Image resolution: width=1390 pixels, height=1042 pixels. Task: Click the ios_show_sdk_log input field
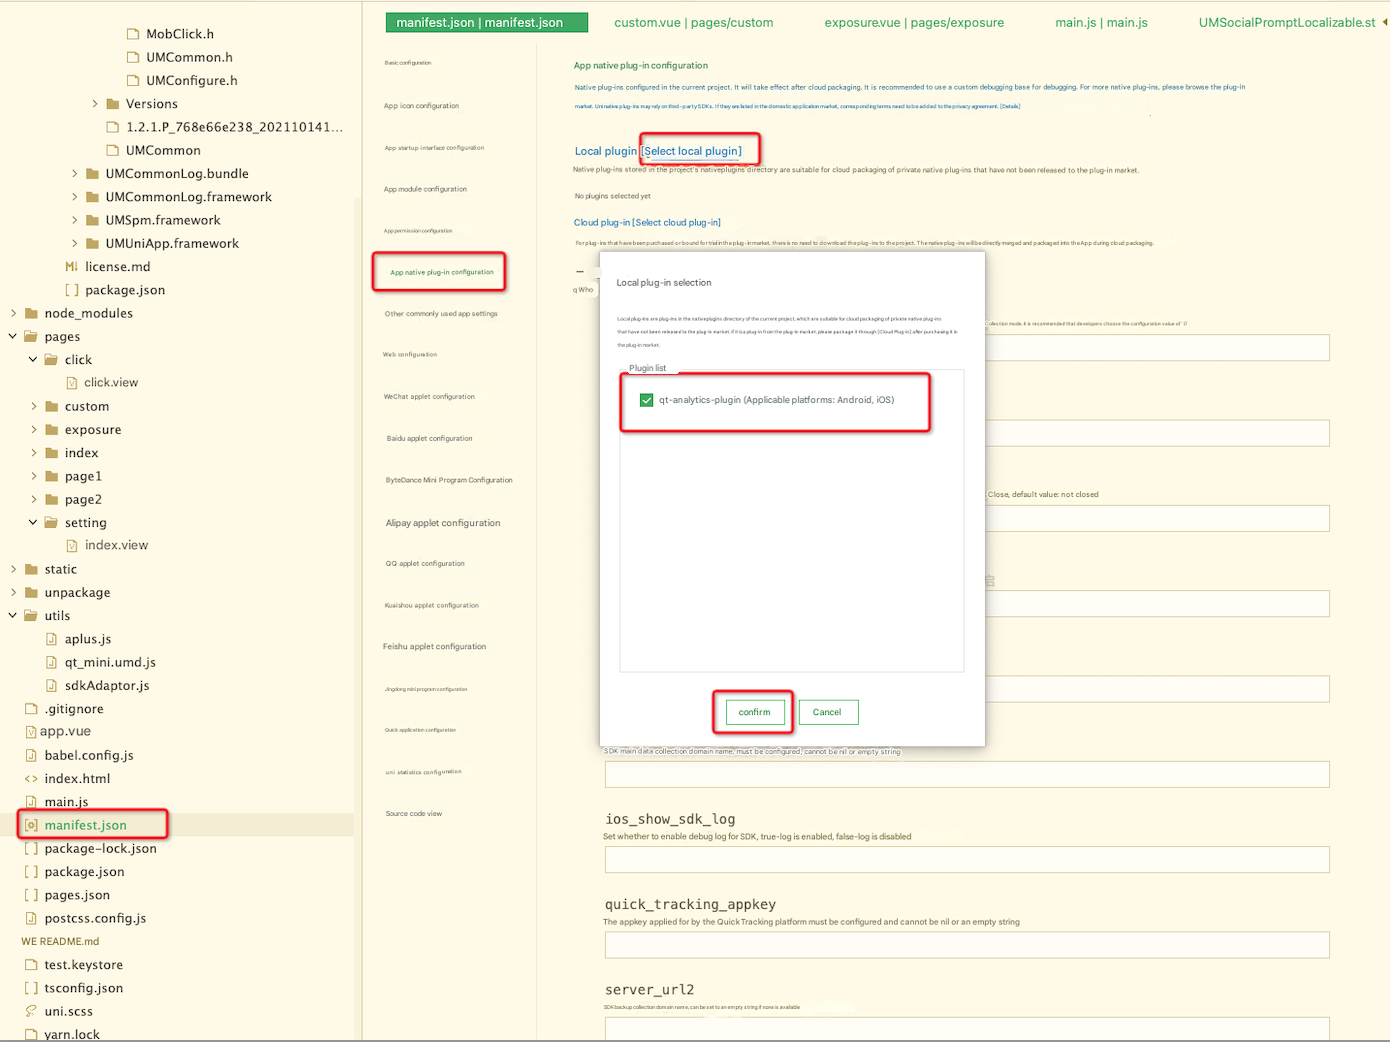(x=967, y=860)
